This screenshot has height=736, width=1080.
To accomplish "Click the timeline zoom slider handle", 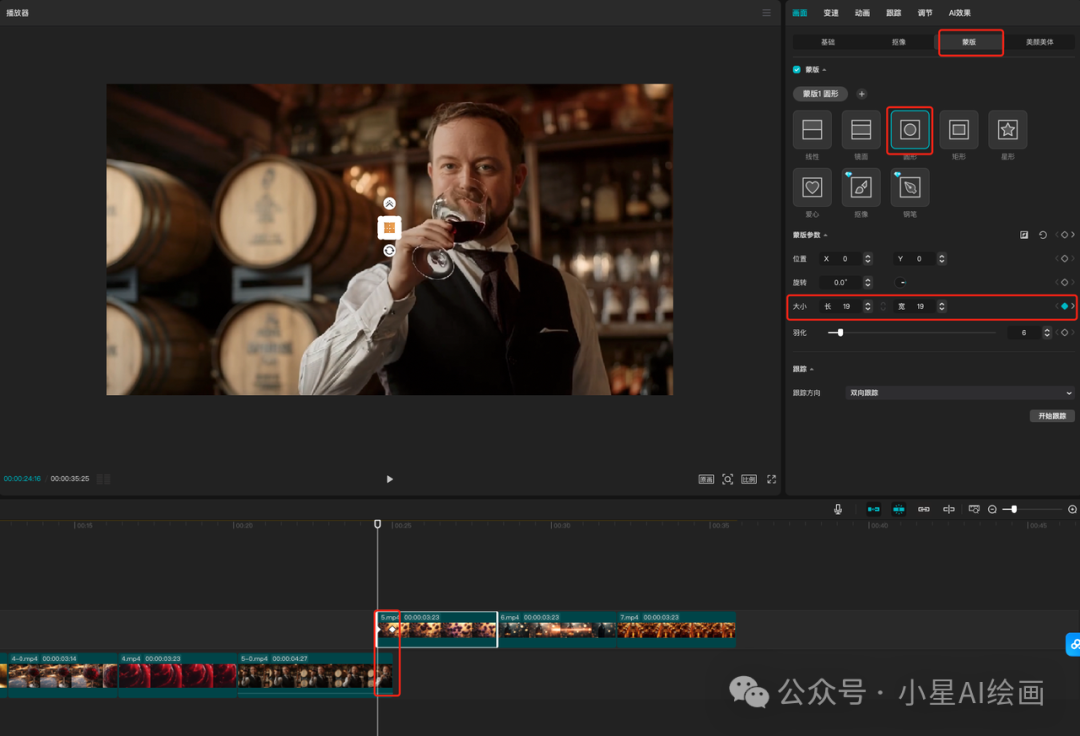I will coord(1014,509).
